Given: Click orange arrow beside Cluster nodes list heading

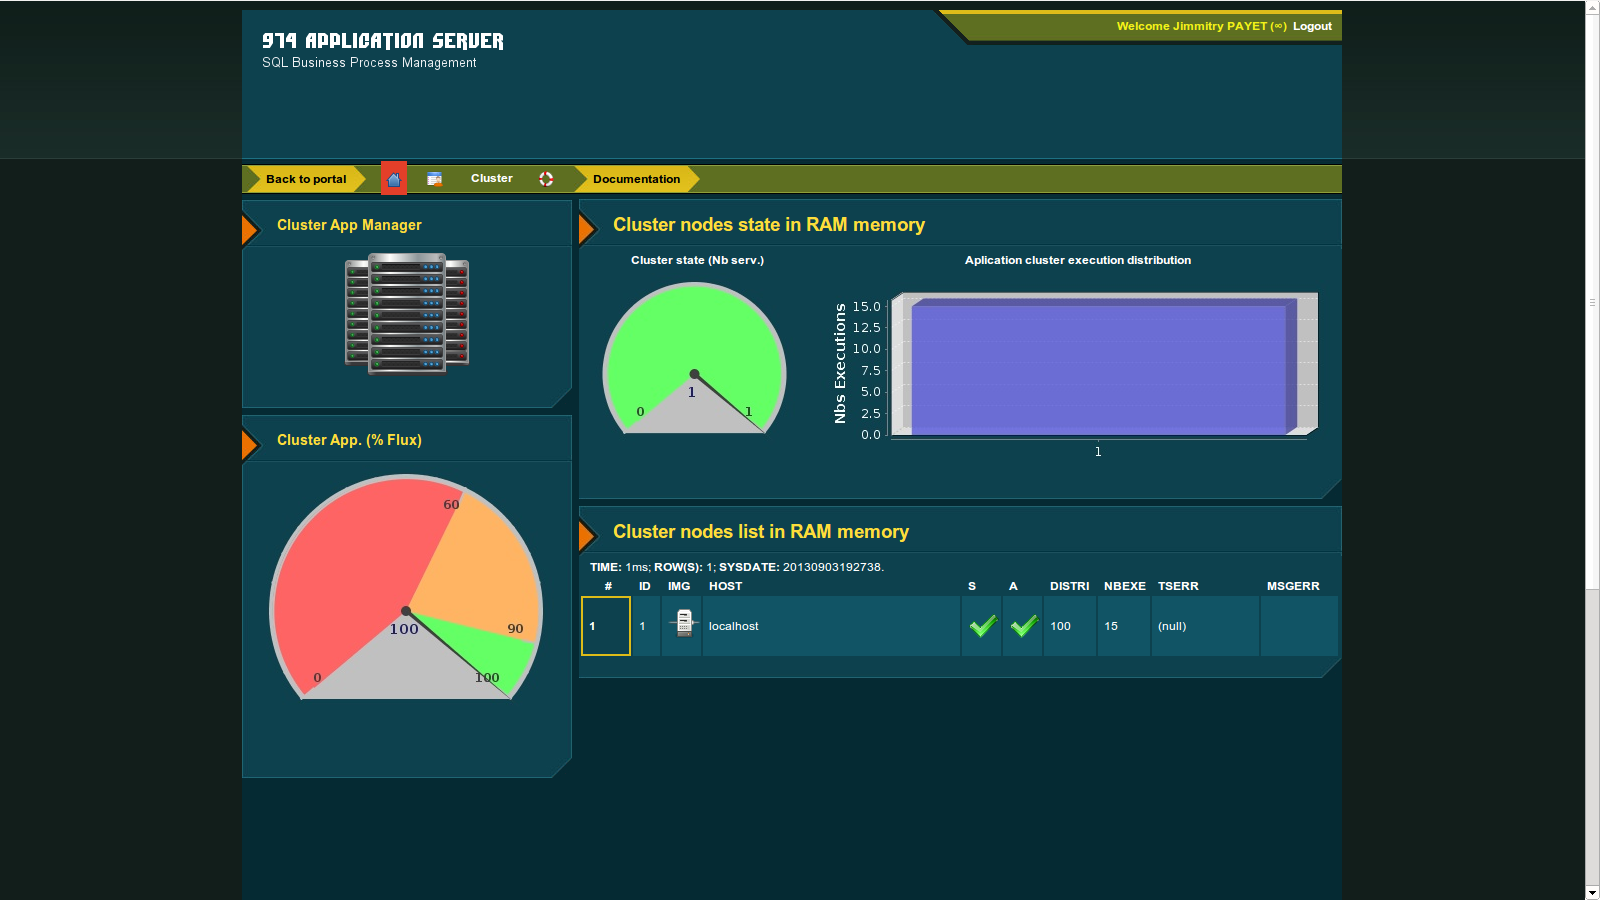Looking at the screenshot, I should pyautogui.click(x=586, y=535).
